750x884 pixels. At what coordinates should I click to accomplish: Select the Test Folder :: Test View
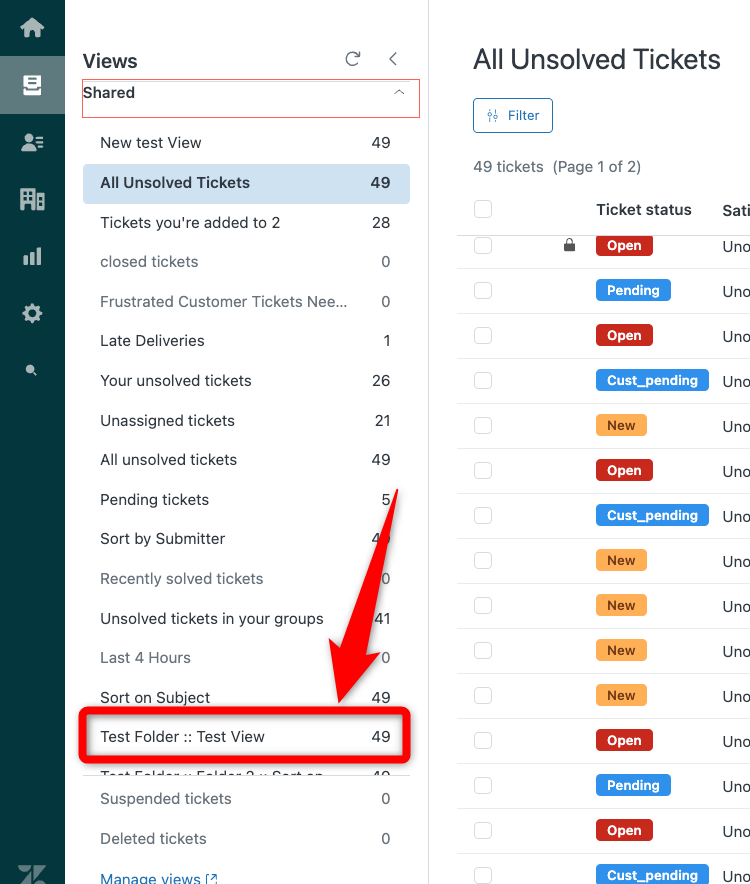pyautogui.click(x=245, y=737)
